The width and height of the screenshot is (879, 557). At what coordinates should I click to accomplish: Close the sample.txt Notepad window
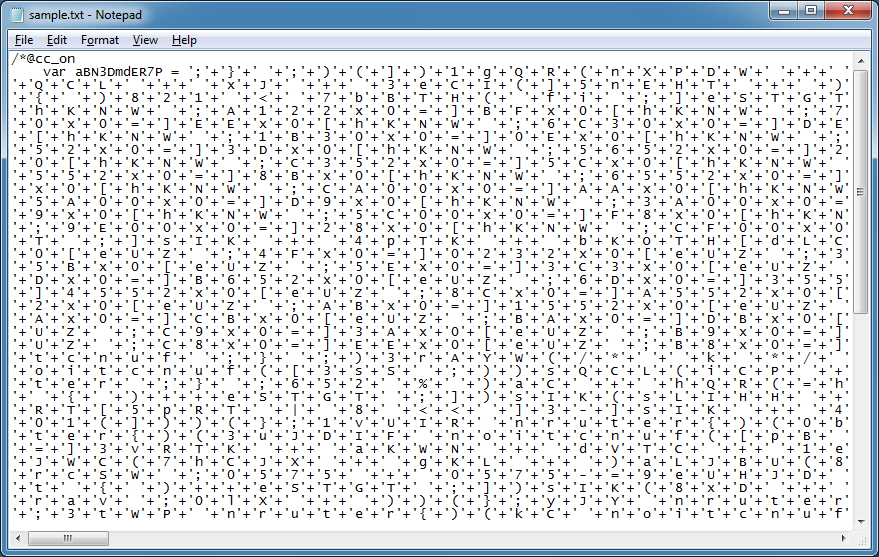[x=846, y=12]
